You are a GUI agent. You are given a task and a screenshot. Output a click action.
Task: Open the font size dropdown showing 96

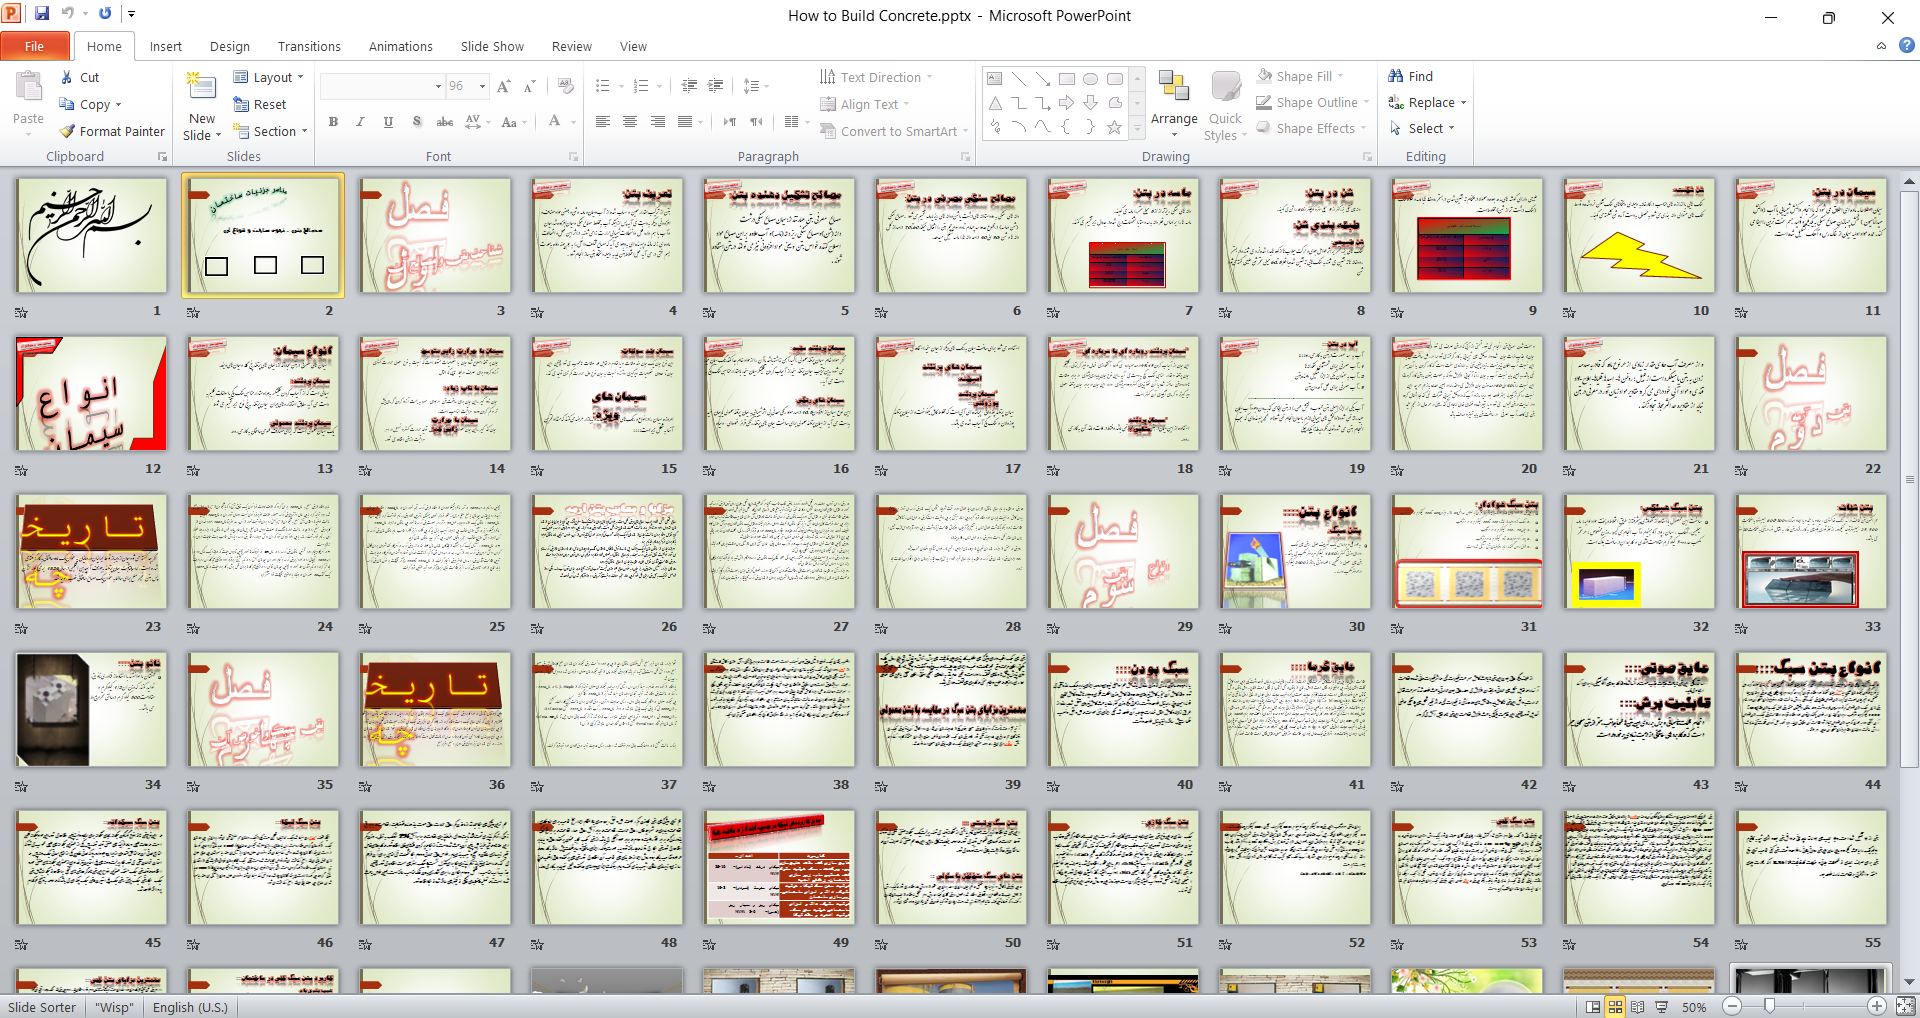467,86
